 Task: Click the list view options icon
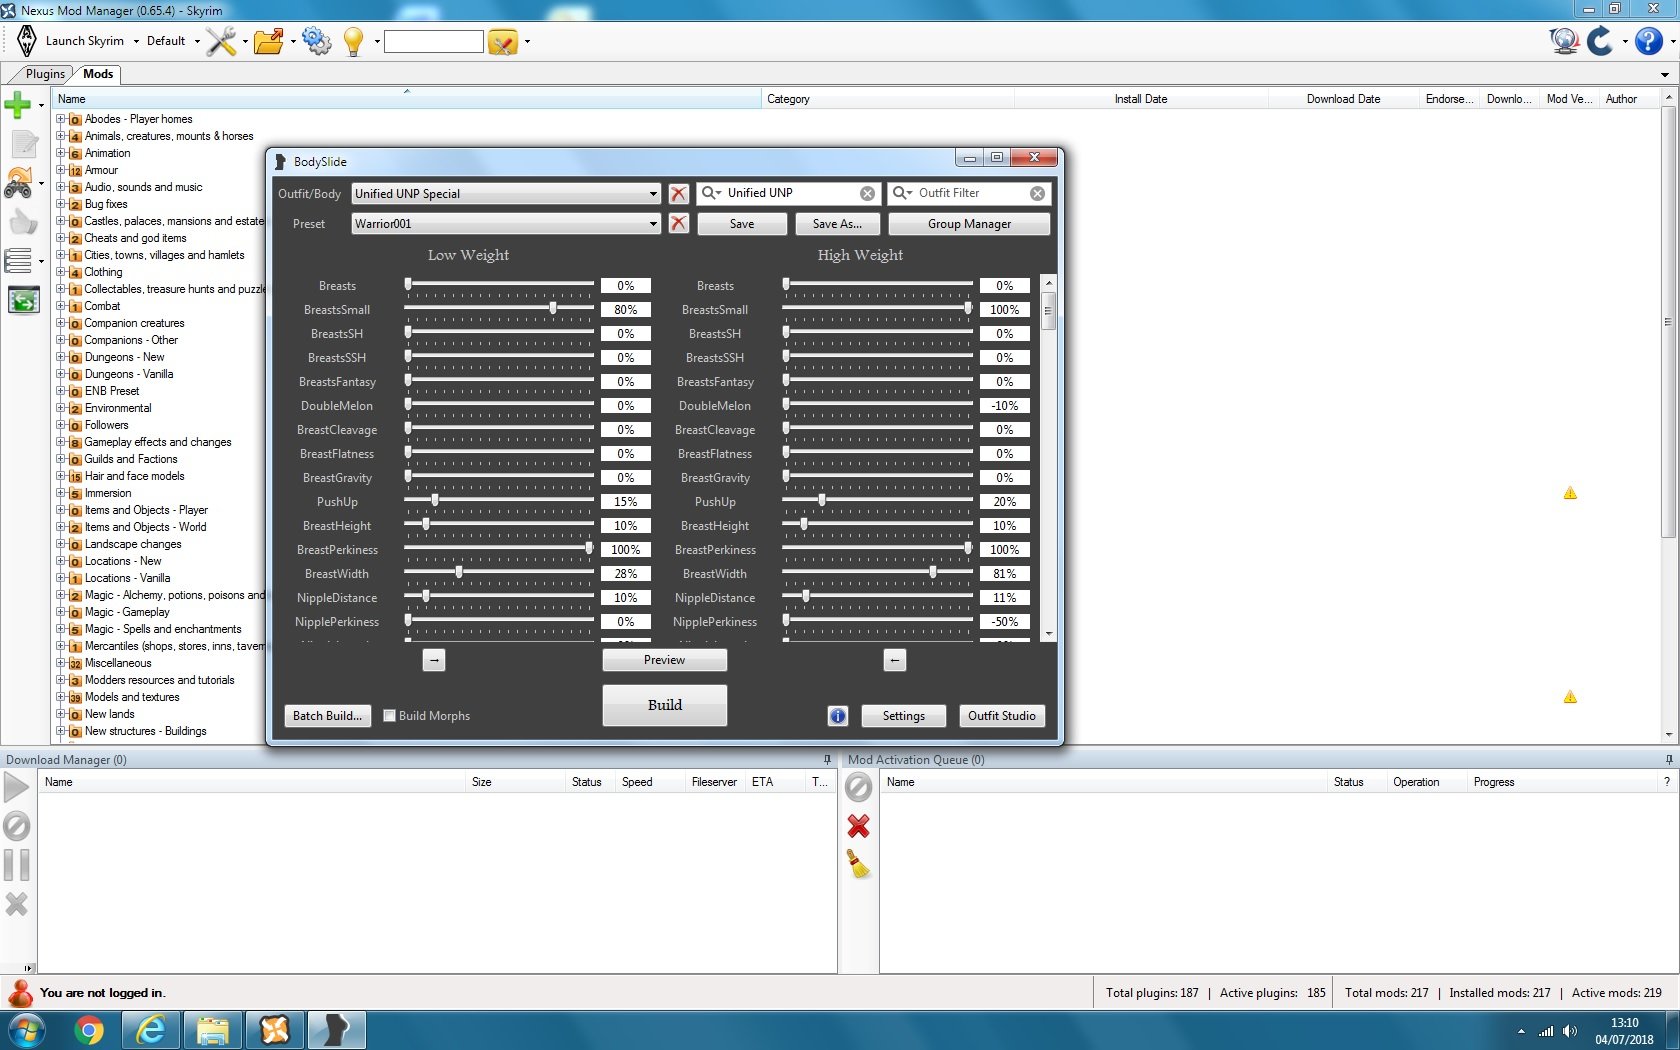tap(19, 261)
